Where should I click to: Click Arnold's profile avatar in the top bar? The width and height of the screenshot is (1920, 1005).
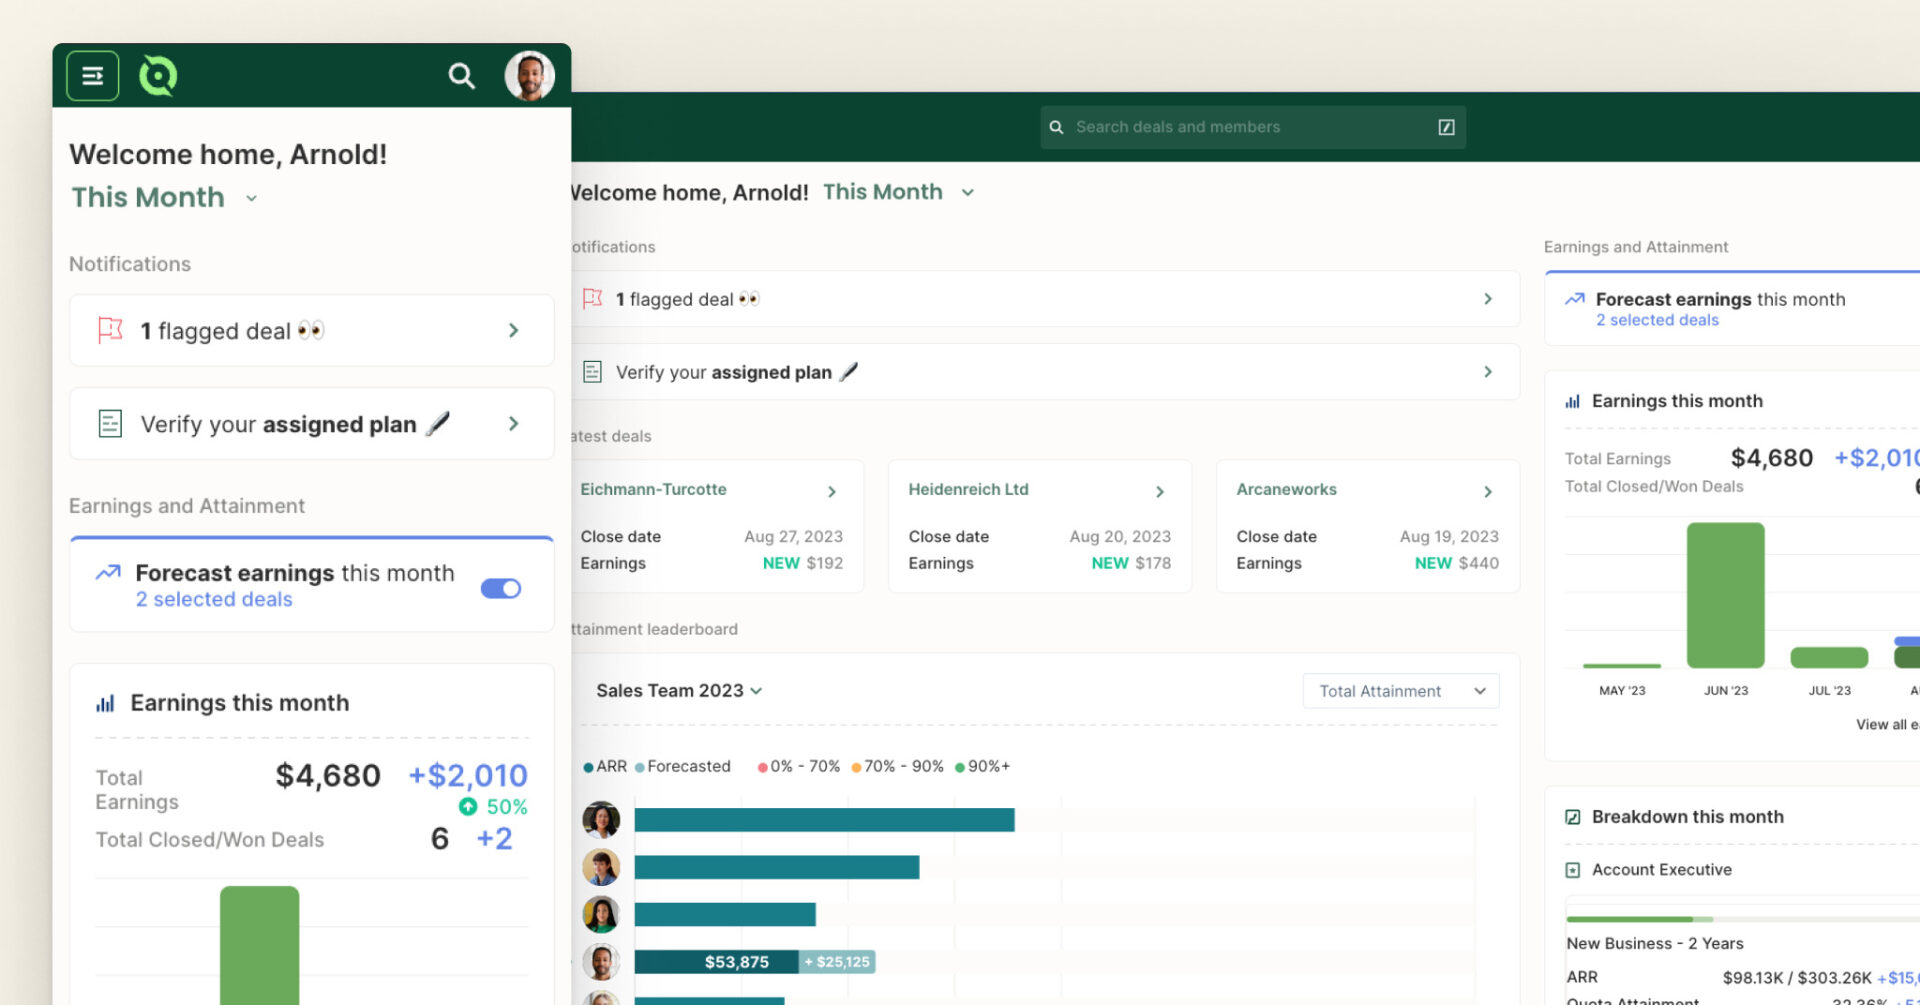(529, 74)
